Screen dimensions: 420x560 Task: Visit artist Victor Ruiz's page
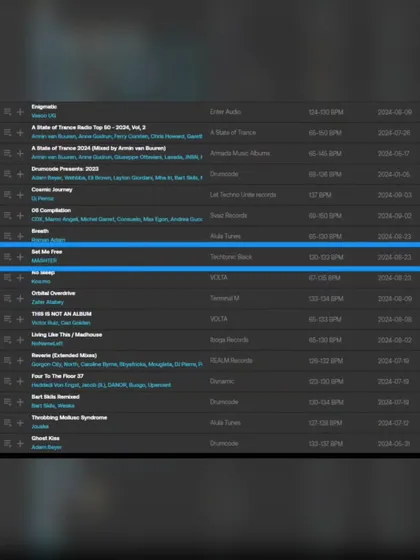(45, 323)
